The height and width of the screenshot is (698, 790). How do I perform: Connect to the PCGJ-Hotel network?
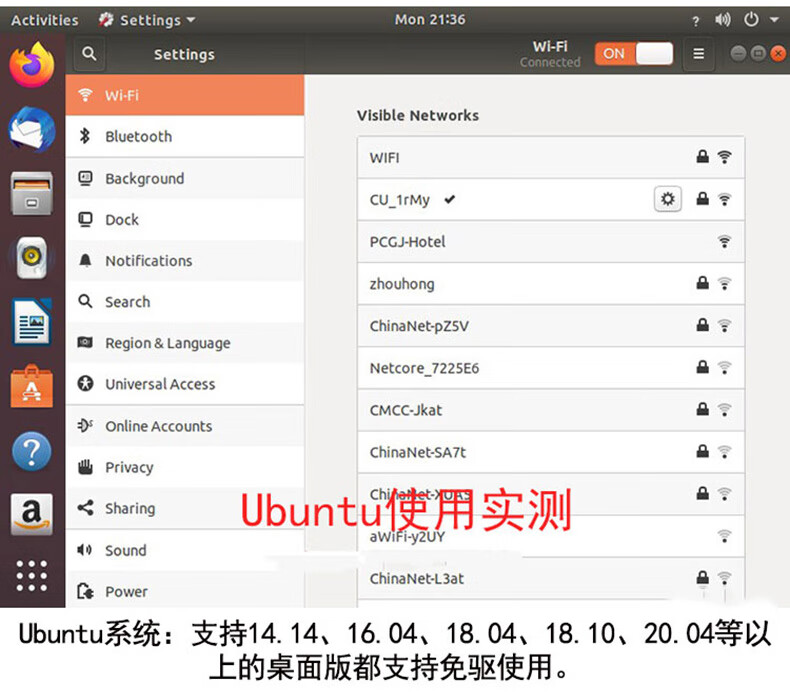[x=551, y=241]
